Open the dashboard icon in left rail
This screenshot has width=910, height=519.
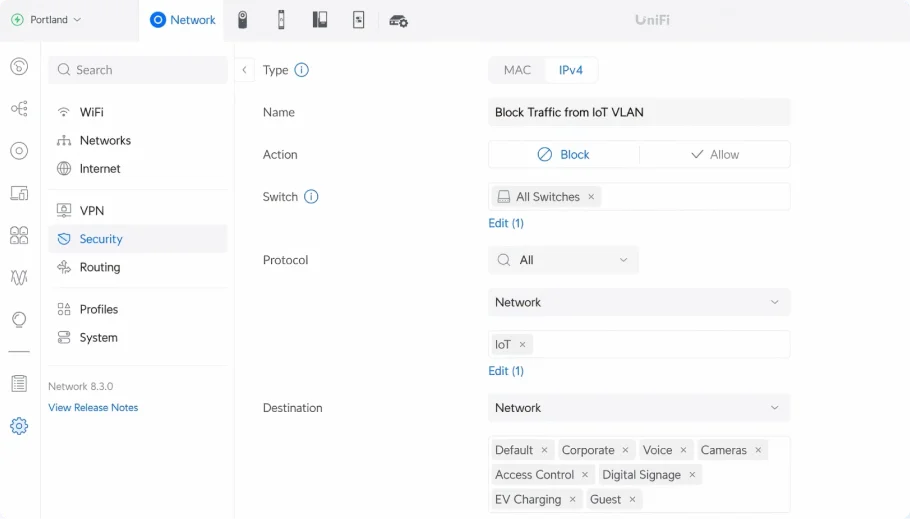(19, 66)
